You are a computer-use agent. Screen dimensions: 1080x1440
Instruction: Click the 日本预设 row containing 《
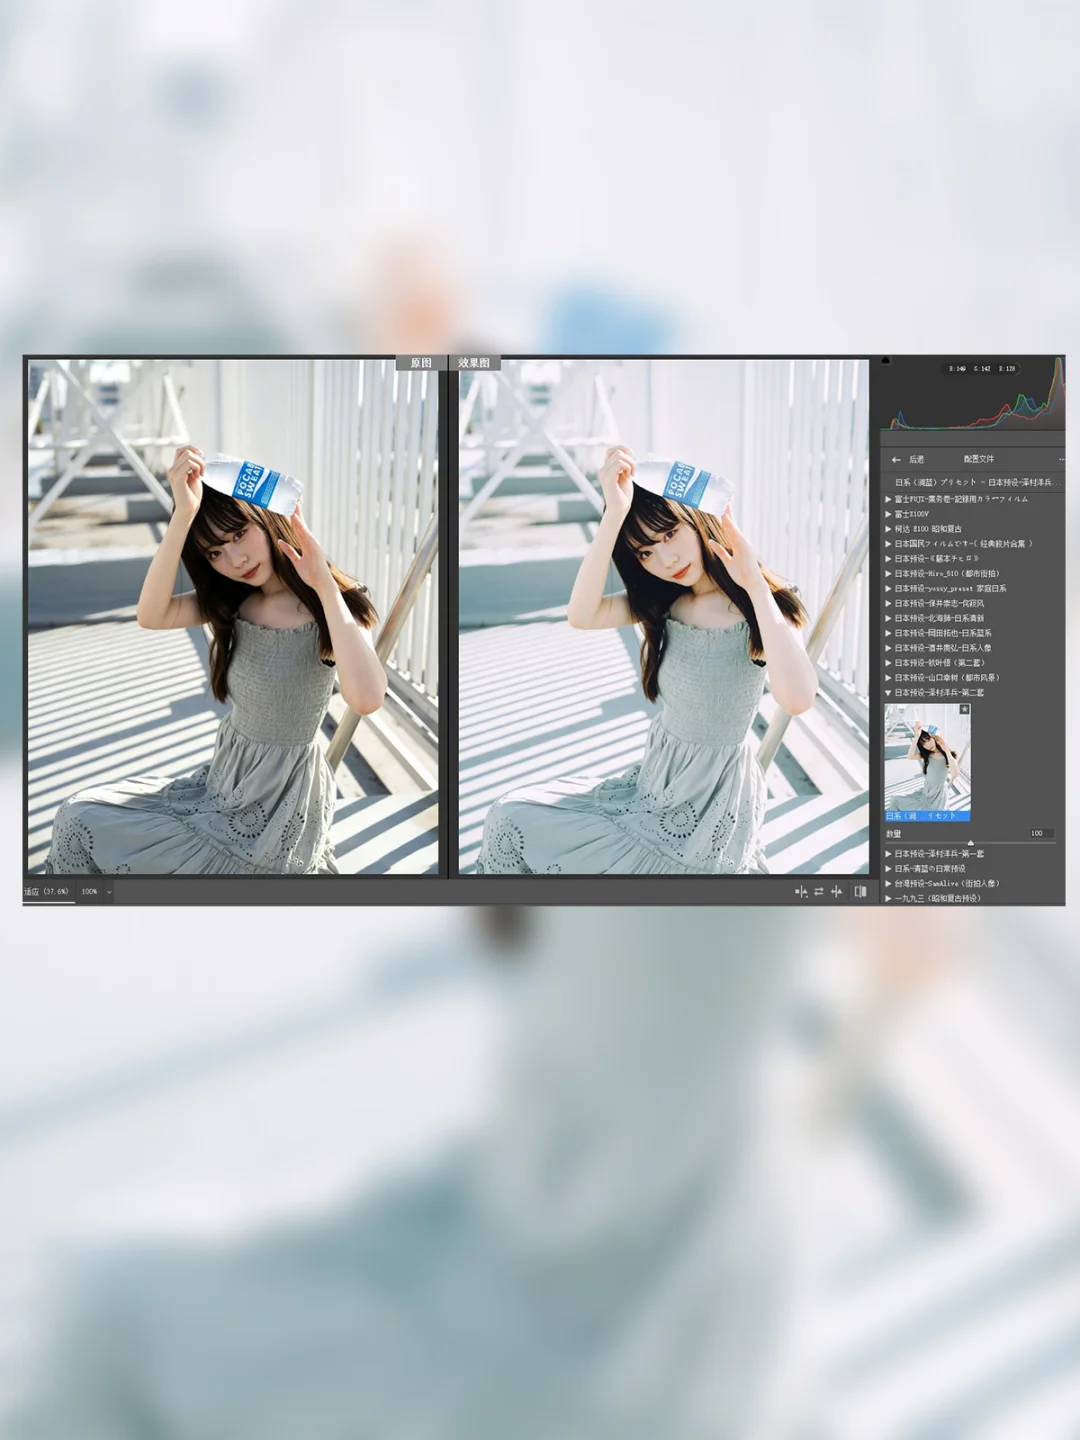coord(973,559)
